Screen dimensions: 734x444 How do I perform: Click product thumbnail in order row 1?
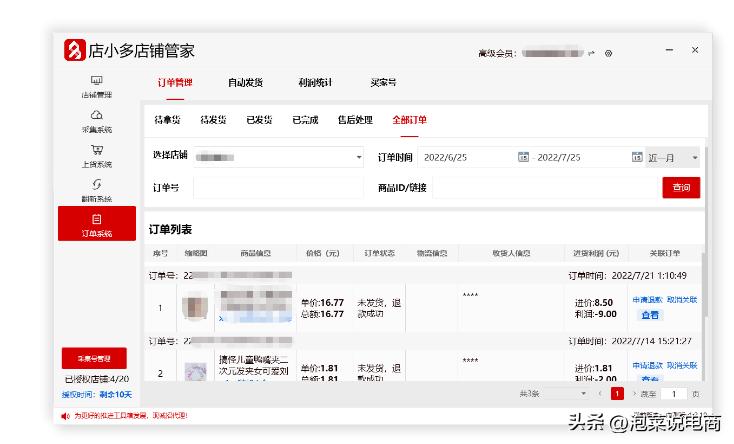click(195, 308)
